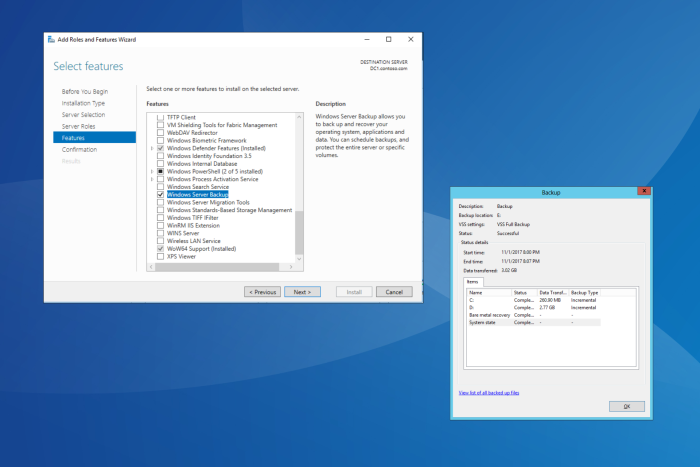Check VM Shielding Tools for Fabric Management
This screenshot has width=700, height=467.
click(160, 125)
